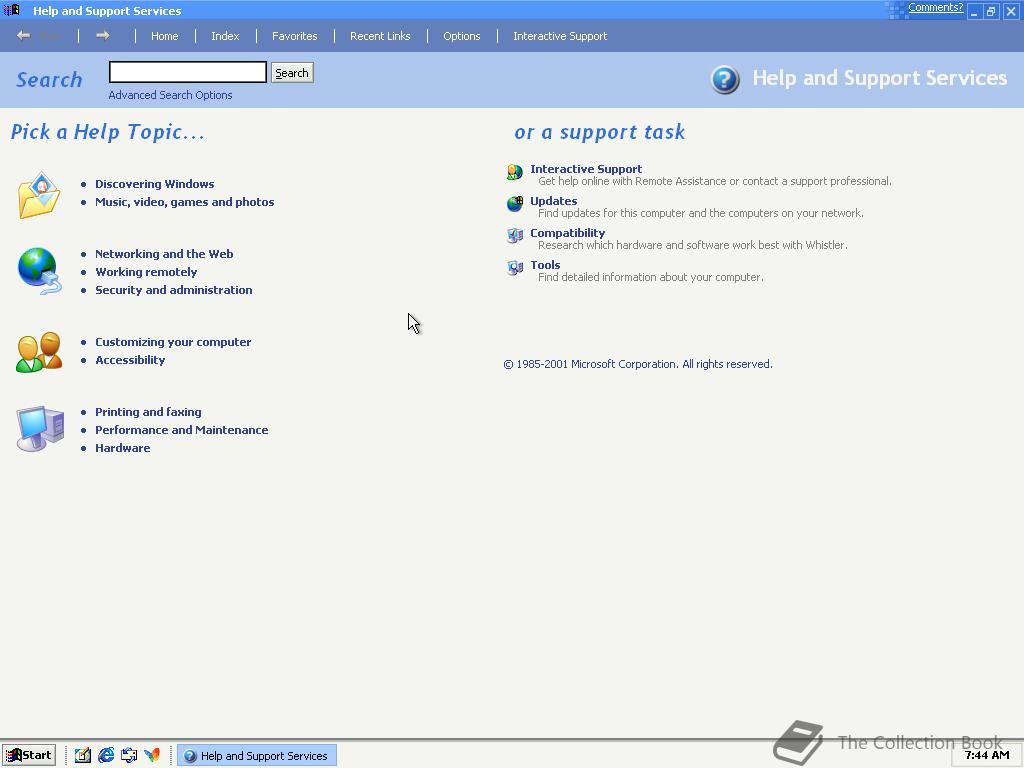Click the Search button
Image resolution: width=1024 pixels, height=768 pixels.
[x=292, y=72]
